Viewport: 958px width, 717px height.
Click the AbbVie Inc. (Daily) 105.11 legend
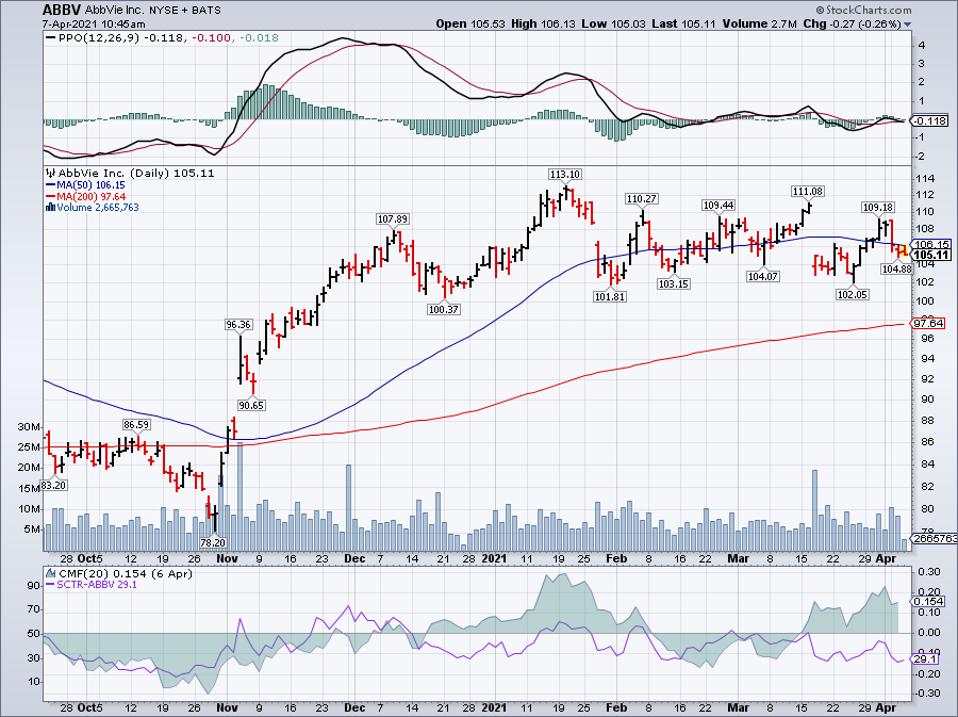(136, 173)
